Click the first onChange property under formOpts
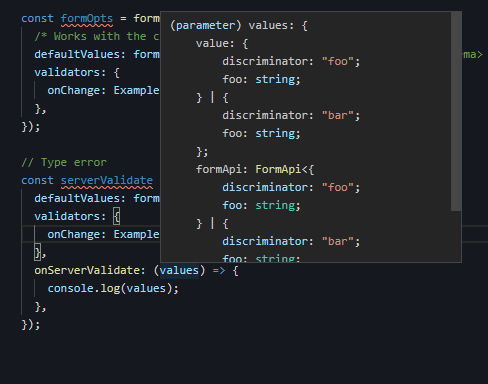Image resolution: width=488 pixels, height=384 pixels. (x=74, y=90)
